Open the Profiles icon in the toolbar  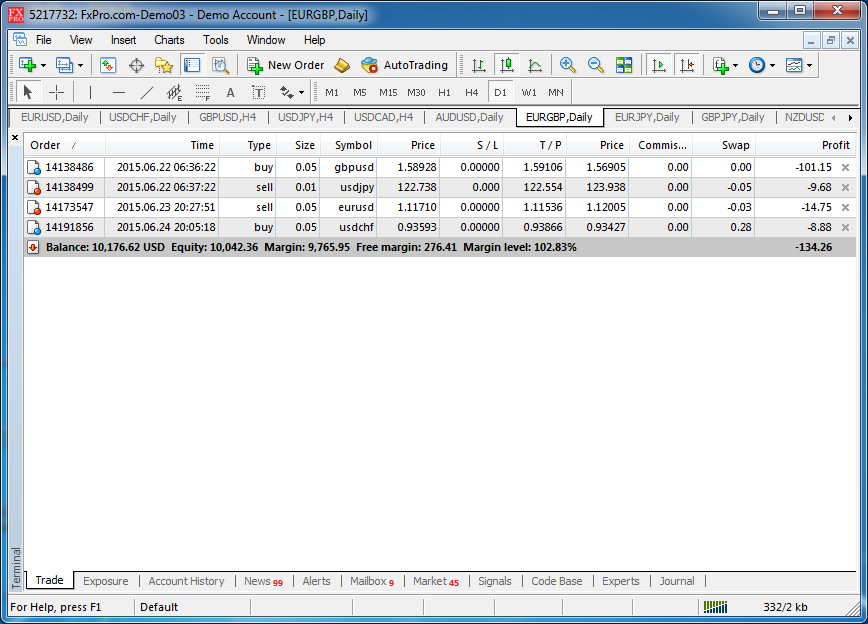[64, 65]
